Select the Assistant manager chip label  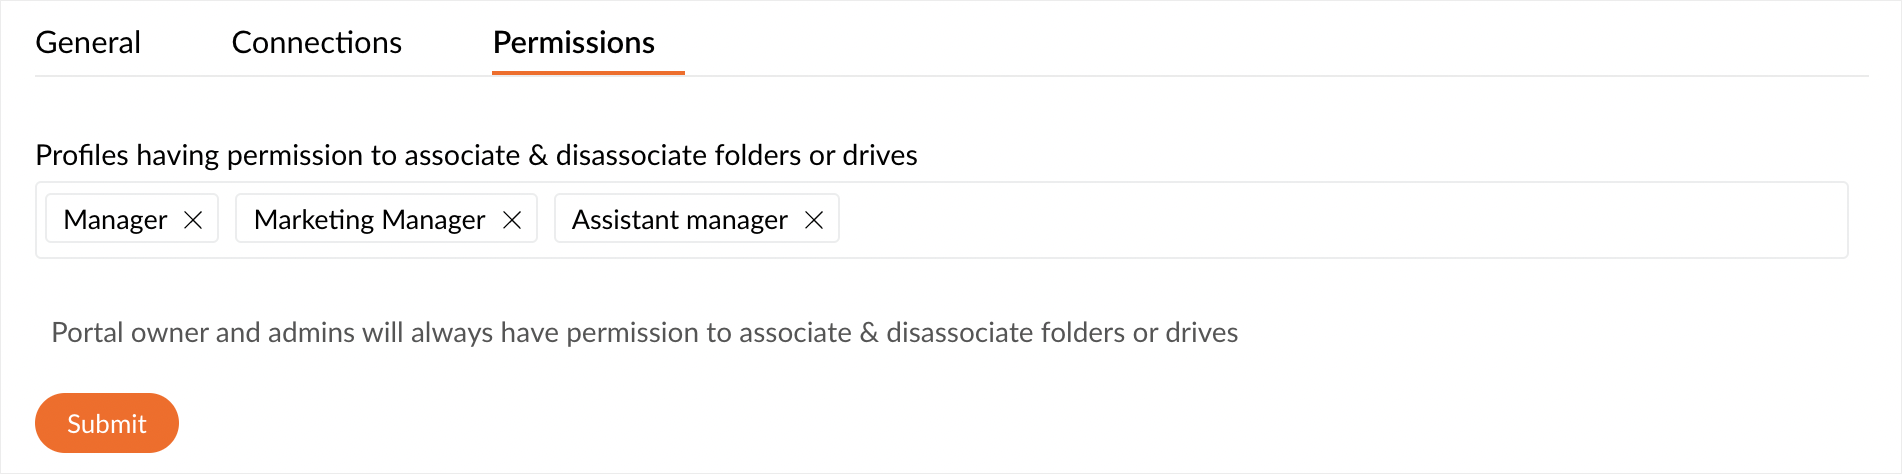pos(679,220)
